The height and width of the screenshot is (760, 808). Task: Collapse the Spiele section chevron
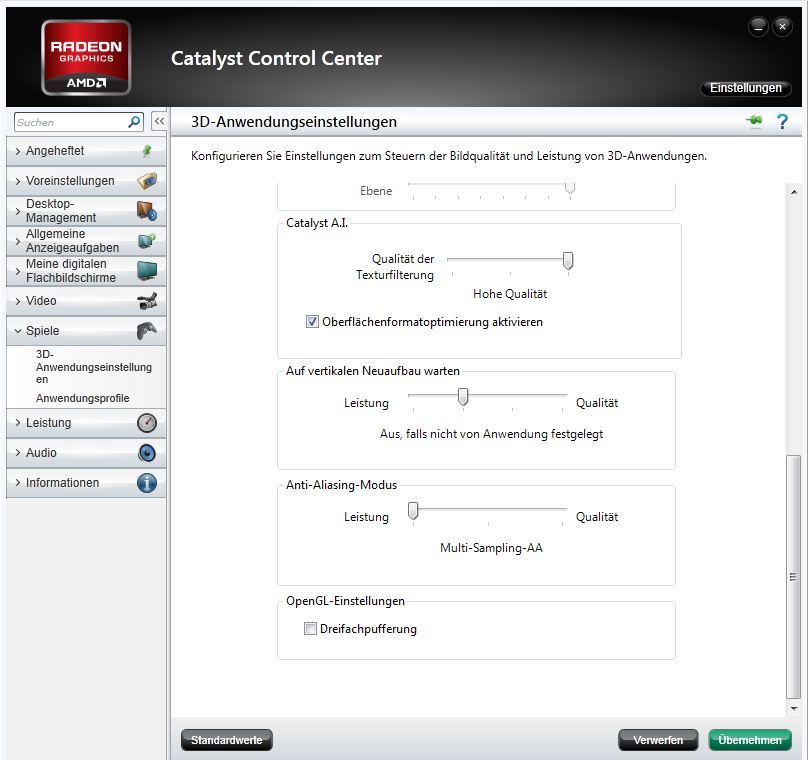tap(18, 331)
